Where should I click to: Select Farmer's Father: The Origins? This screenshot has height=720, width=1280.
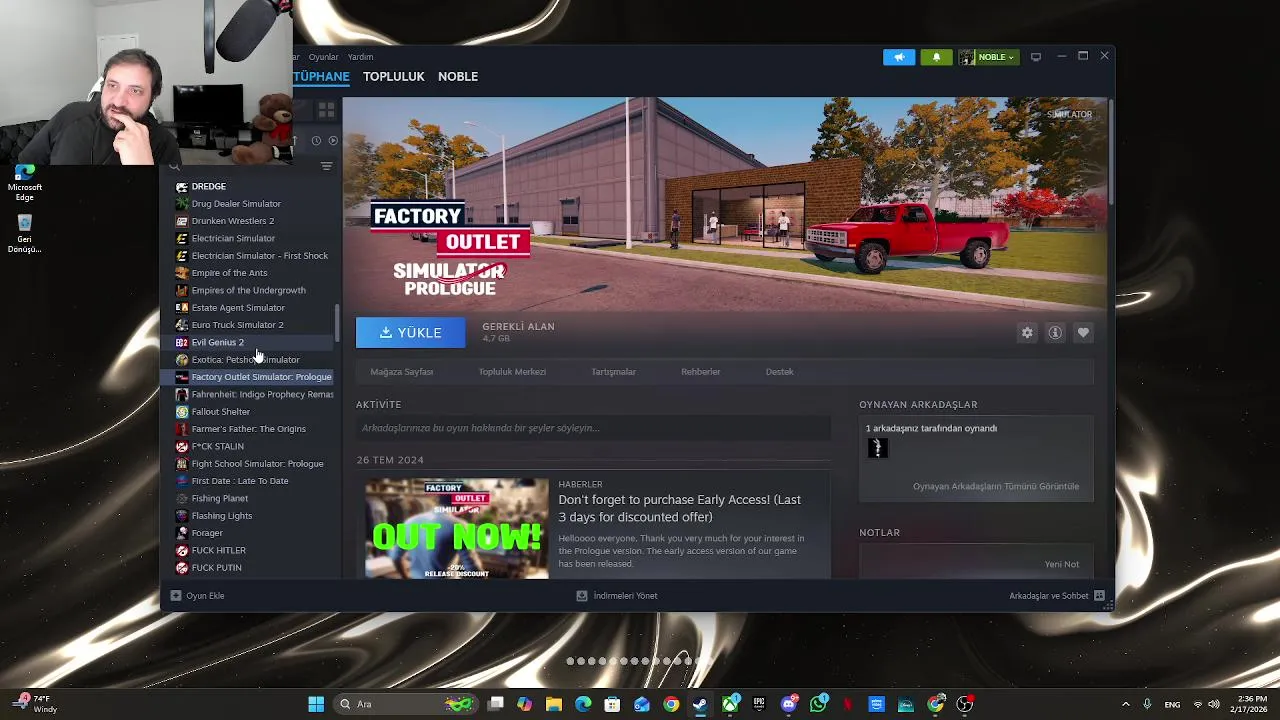[x=251, y=429]
